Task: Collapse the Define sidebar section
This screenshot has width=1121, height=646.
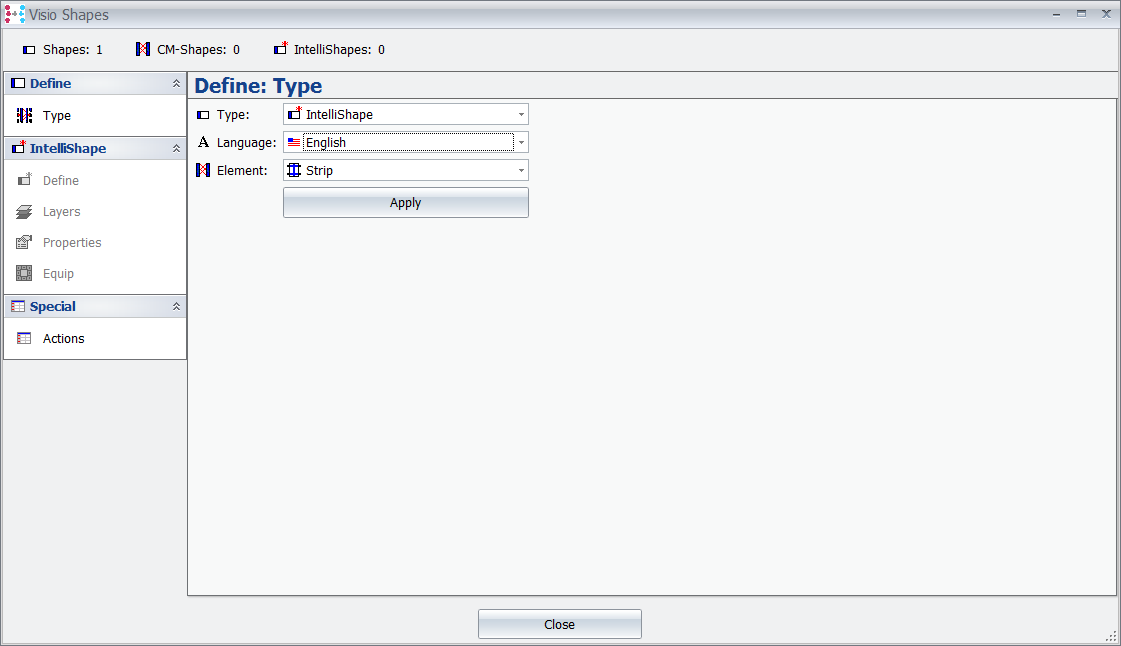Action: click(176, 84)
